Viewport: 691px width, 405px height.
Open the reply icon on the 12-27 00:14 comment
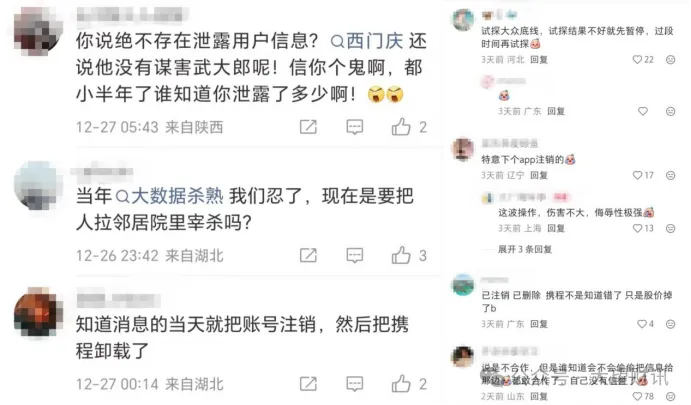point(354,384)
